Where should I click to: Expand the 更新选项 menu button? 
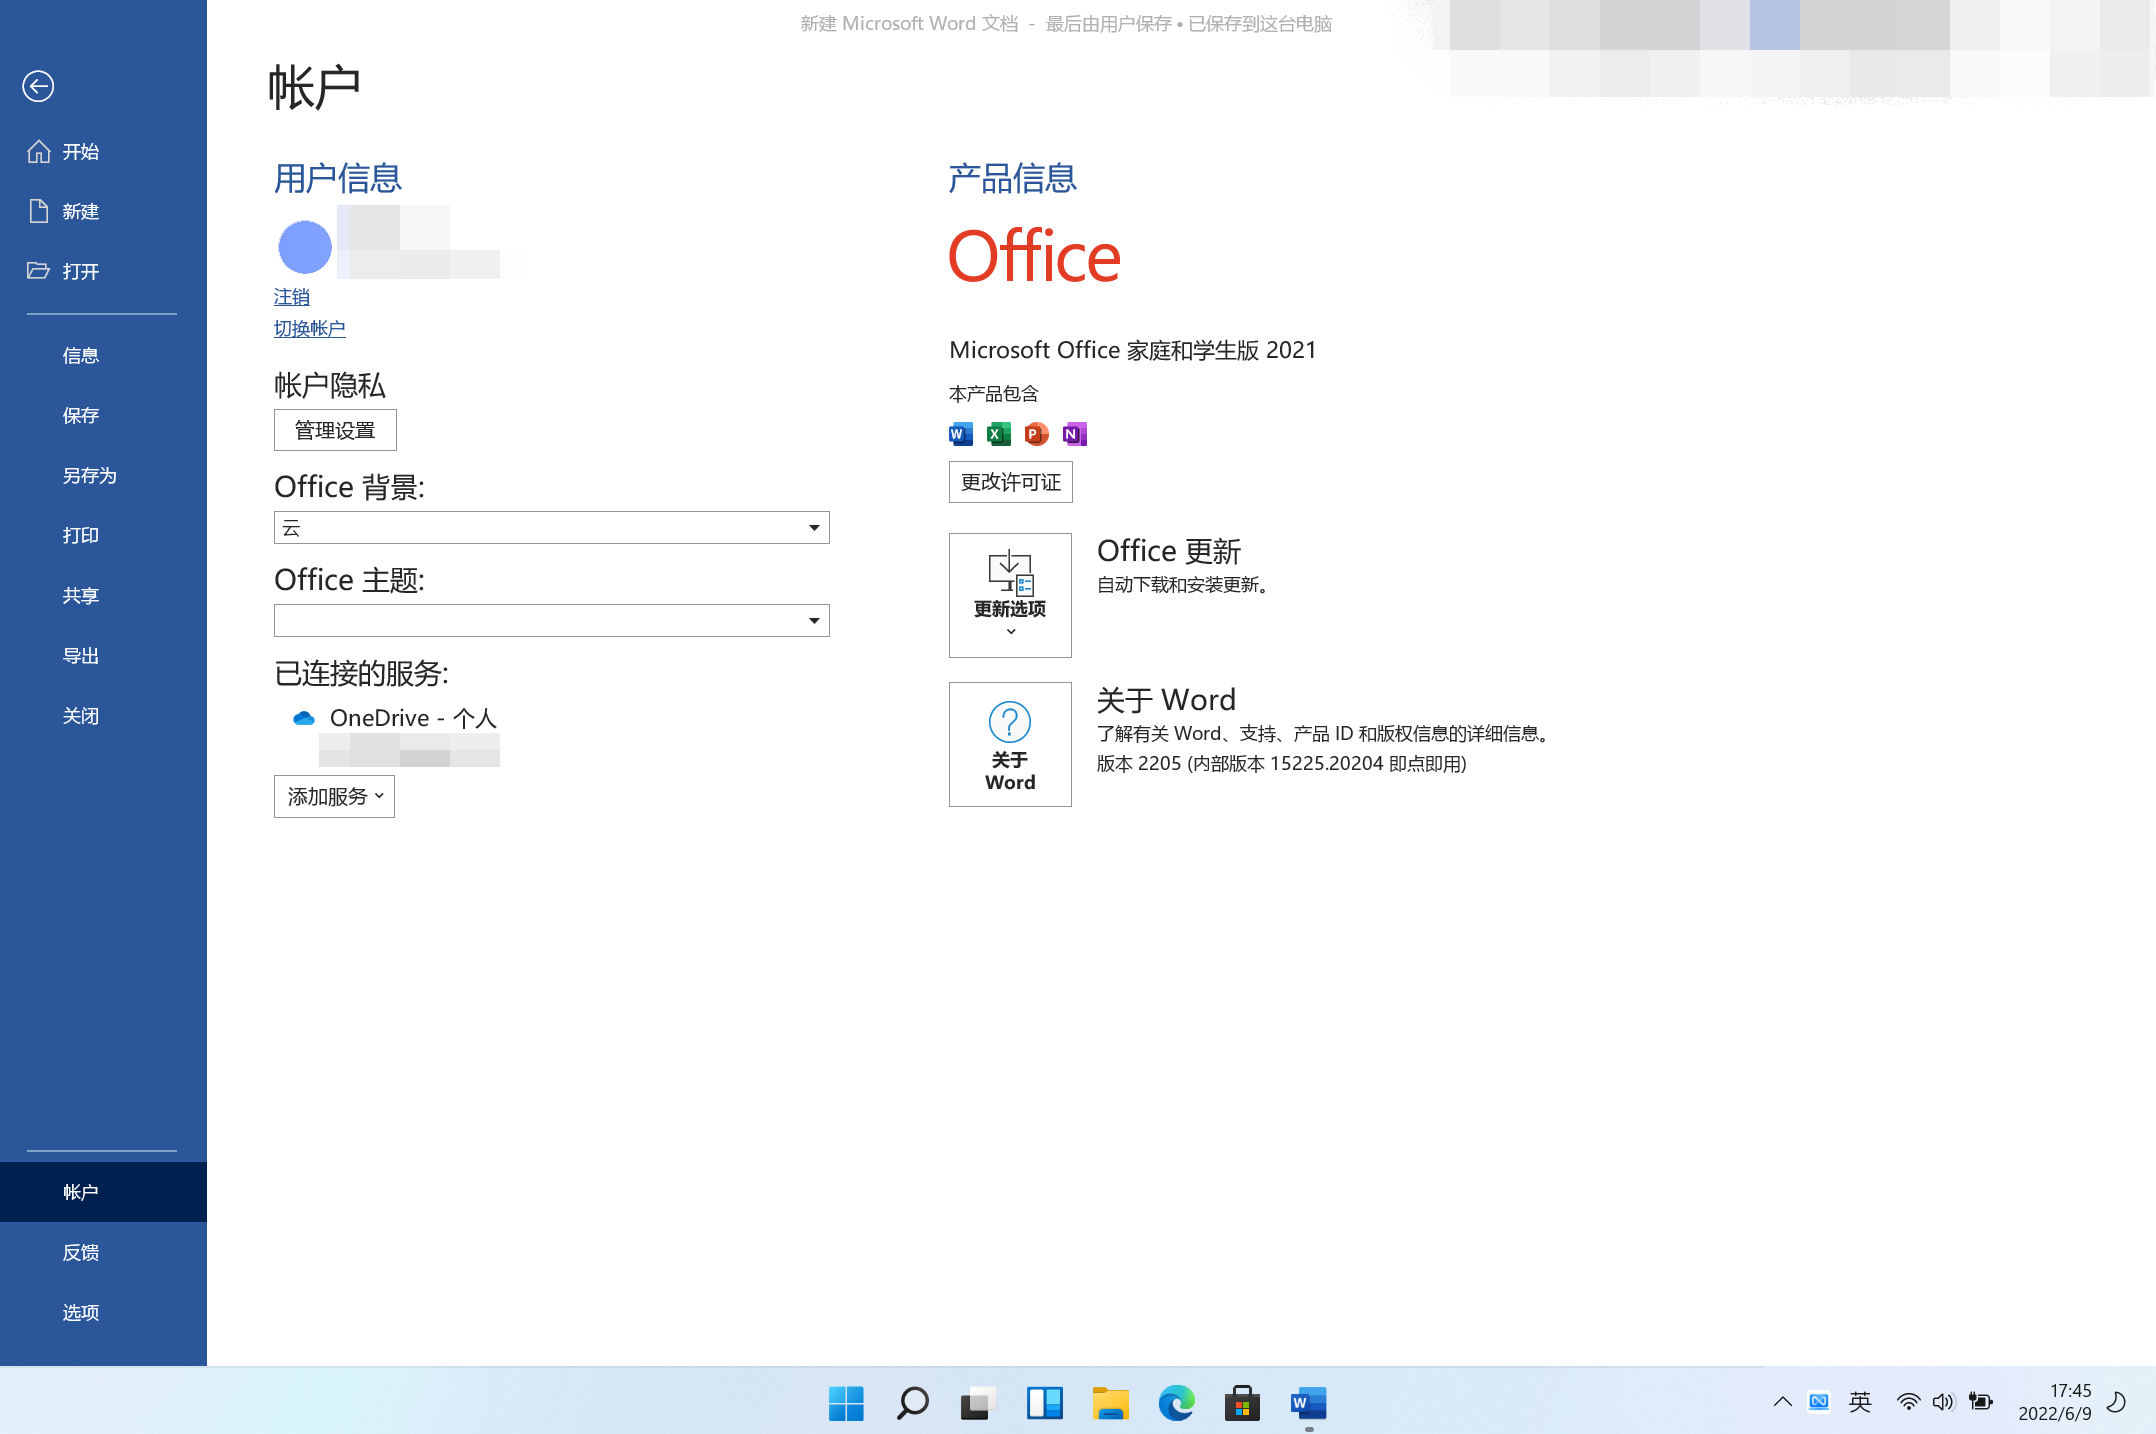tap(1010, 595)
